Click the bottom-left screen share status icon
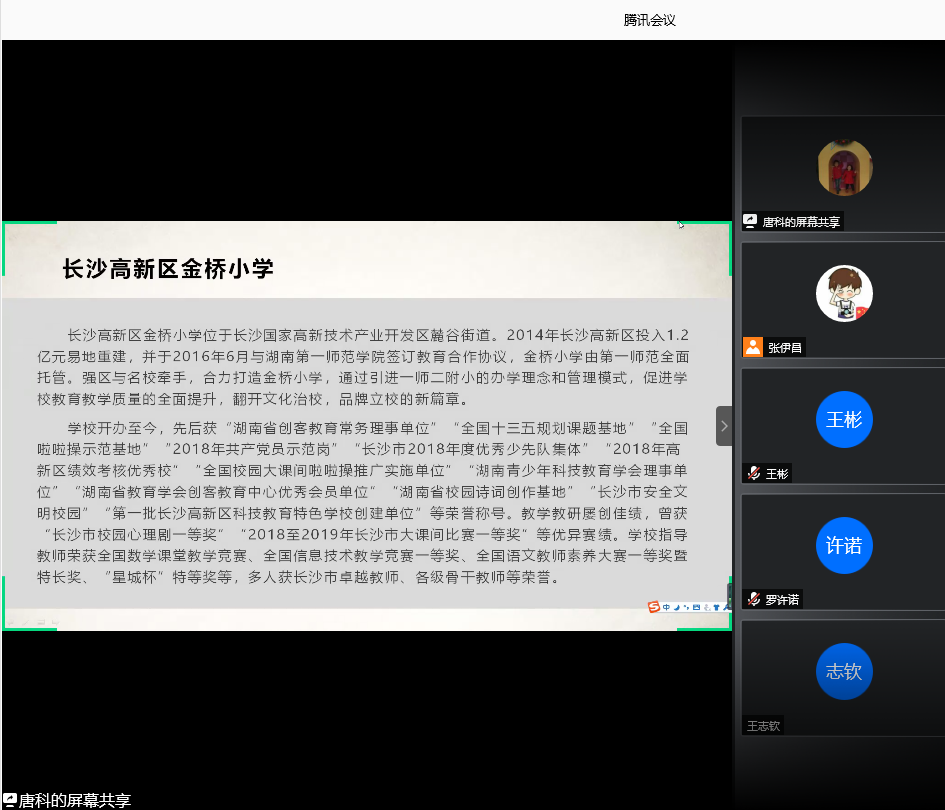The height and width of the screenshot is (810, 945). point(9,800)
